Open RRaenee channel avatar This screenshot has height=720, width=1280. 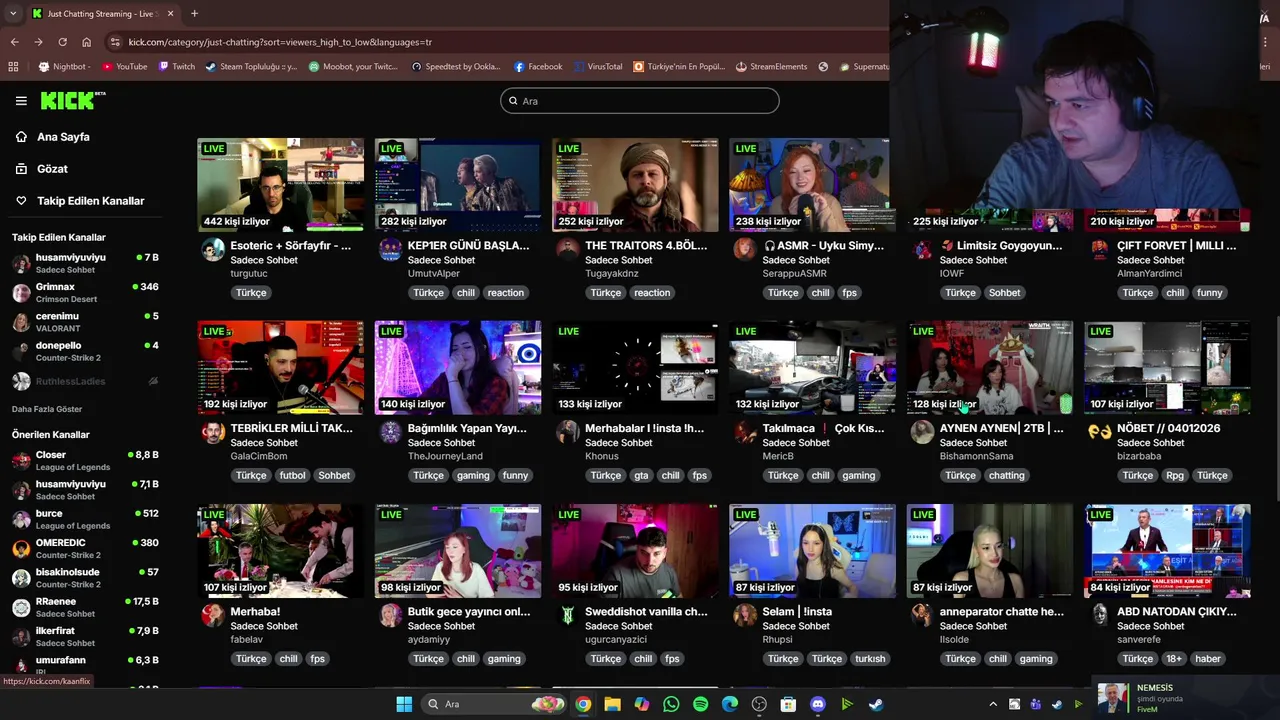coord(21,607)
